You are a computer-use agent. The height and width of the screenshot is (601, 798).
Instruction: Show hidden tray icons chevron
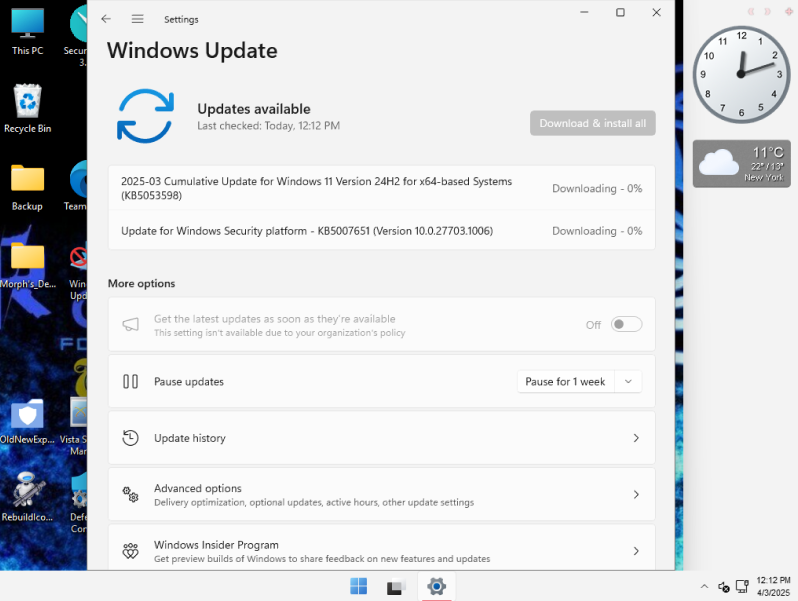click(704, 586)
